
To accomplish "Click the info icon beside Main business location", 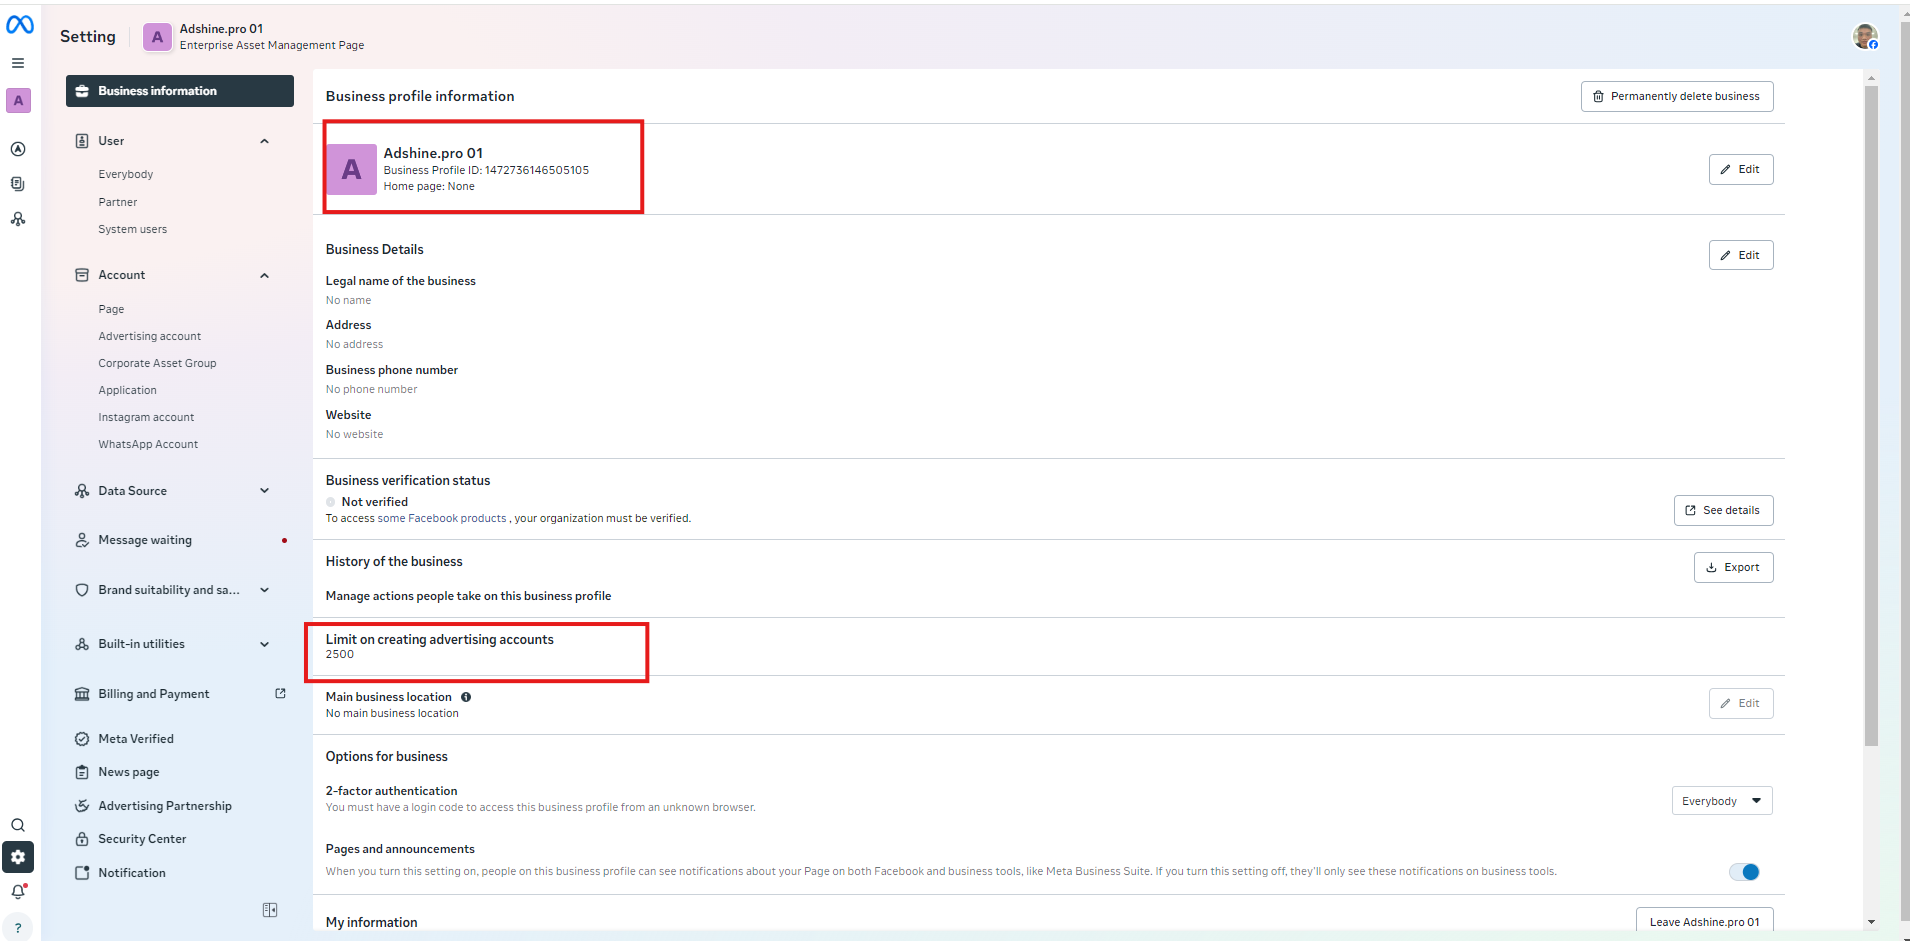I will (x=466, y=697).
